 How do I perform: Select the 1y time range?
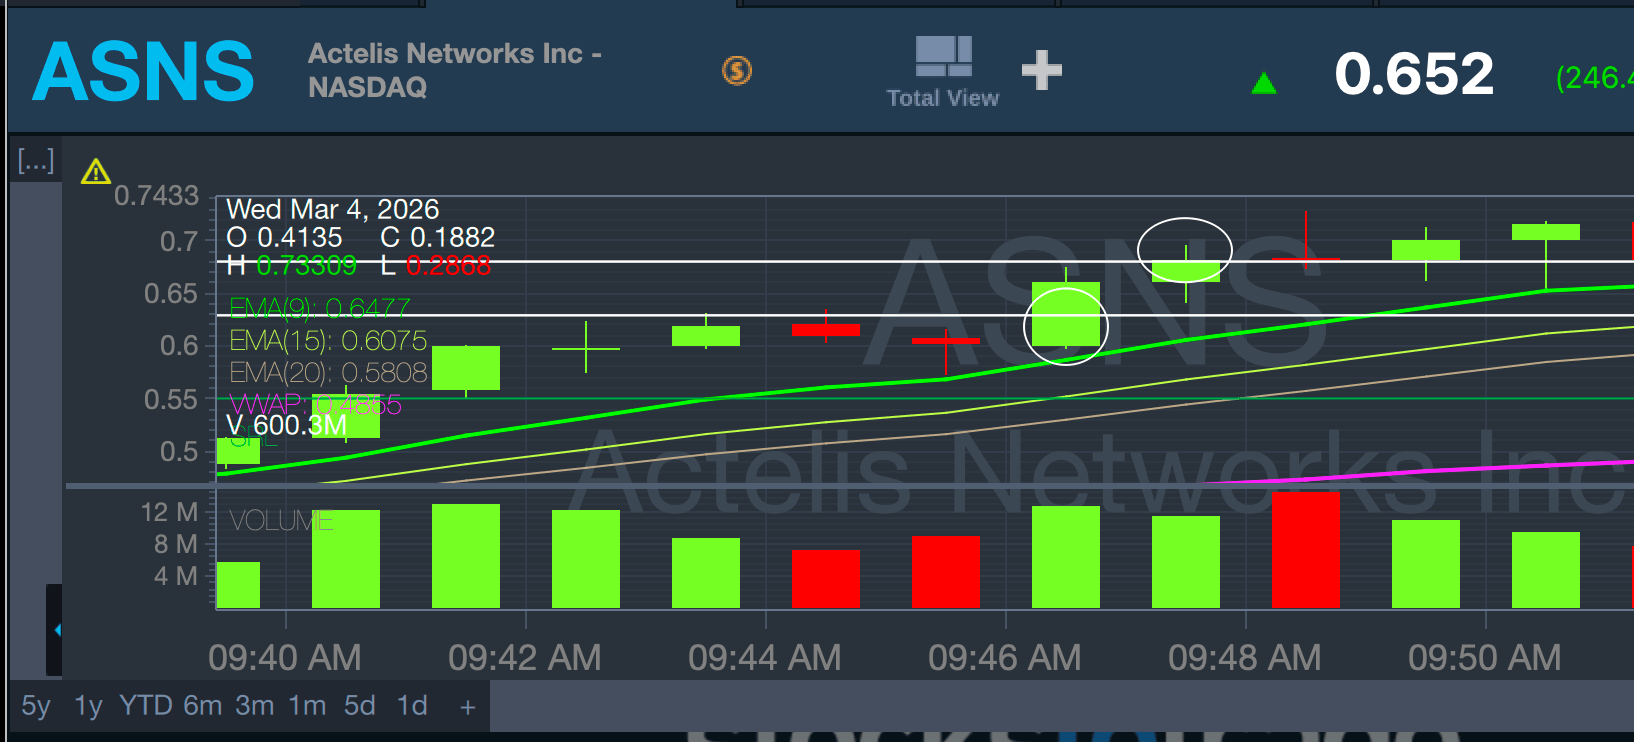(89, 706)
